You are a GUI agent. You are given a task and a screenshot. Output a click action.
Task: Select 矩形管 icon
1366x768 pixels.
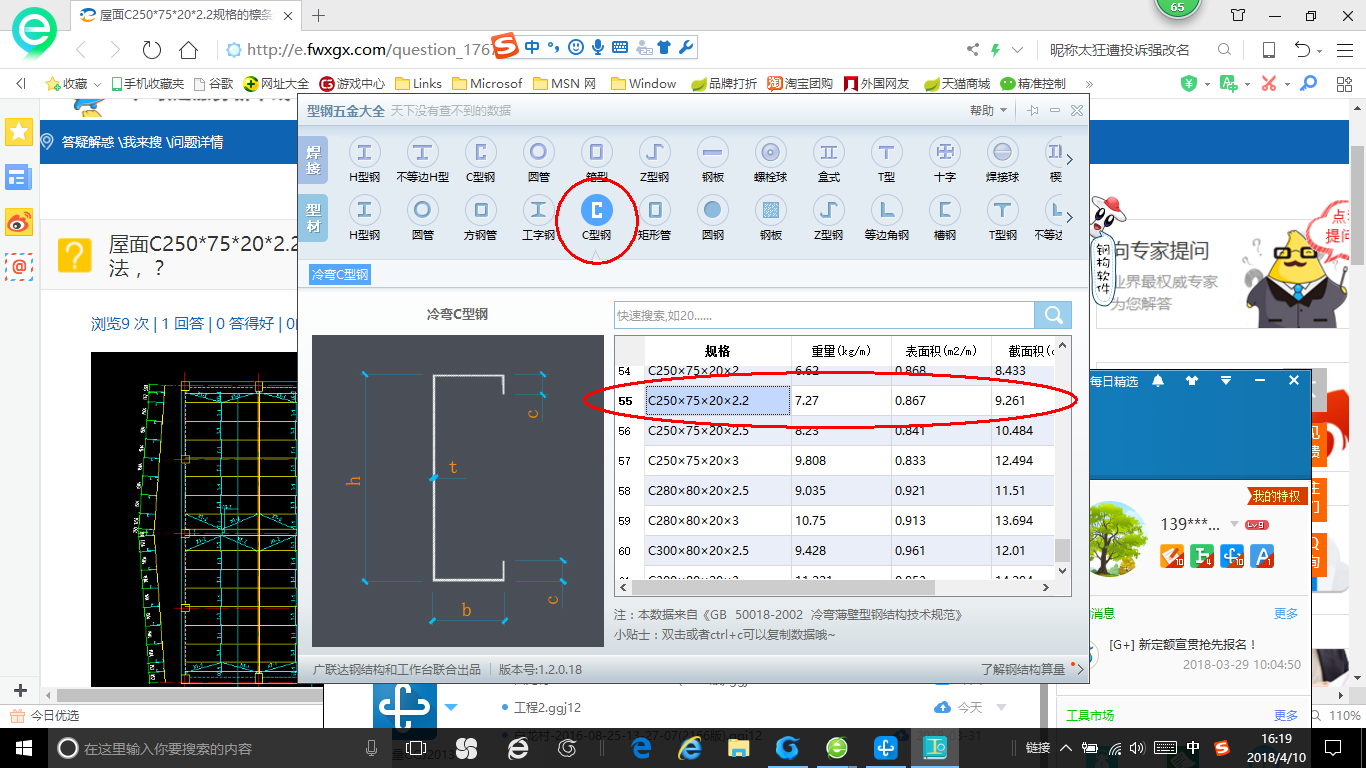tap(654, 210)
